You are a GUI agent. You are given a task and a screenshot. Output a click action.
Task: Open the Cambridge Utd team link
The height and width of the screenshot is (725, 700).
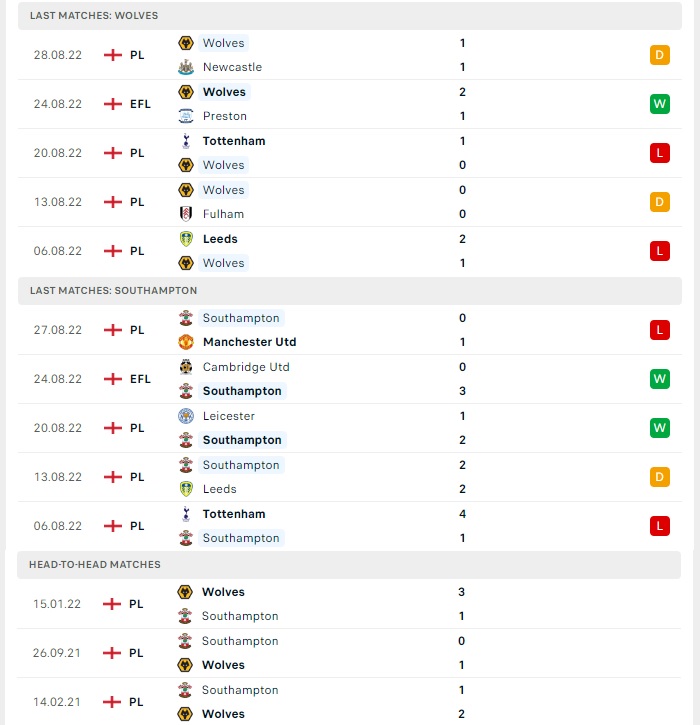246,367
